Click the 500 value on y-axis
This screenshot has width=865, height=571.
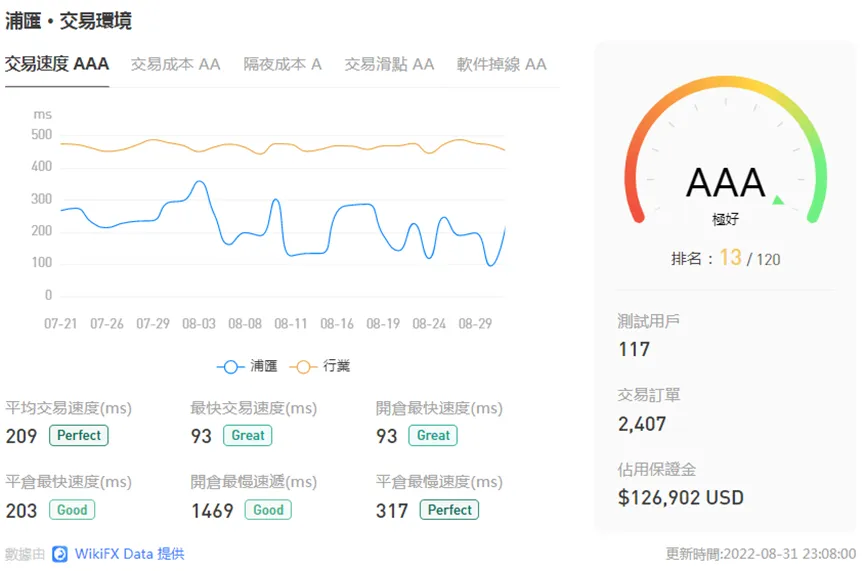coord(41,135)
